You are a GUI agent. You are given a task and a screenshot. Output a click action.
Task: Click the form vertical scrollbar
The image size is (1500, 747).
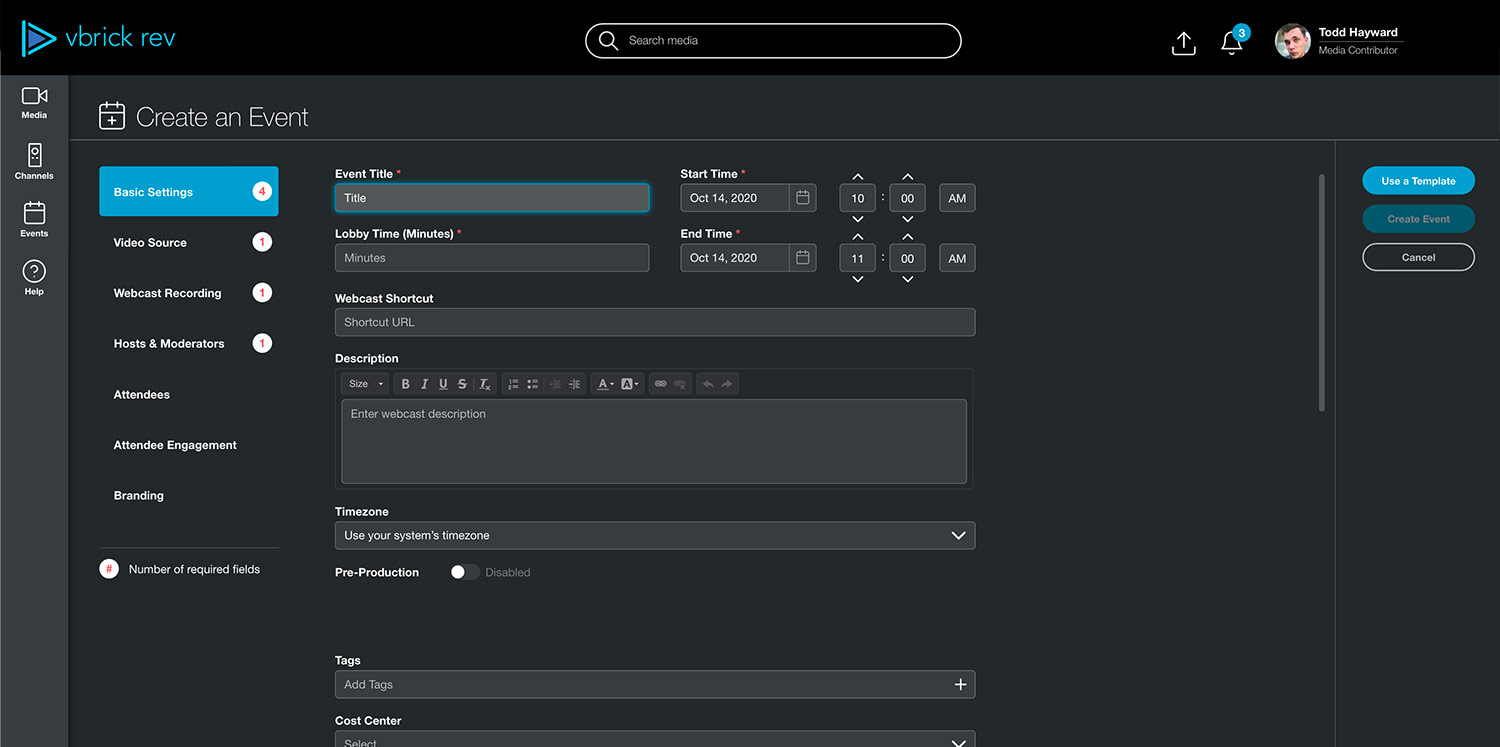(x=1322, y=293)
